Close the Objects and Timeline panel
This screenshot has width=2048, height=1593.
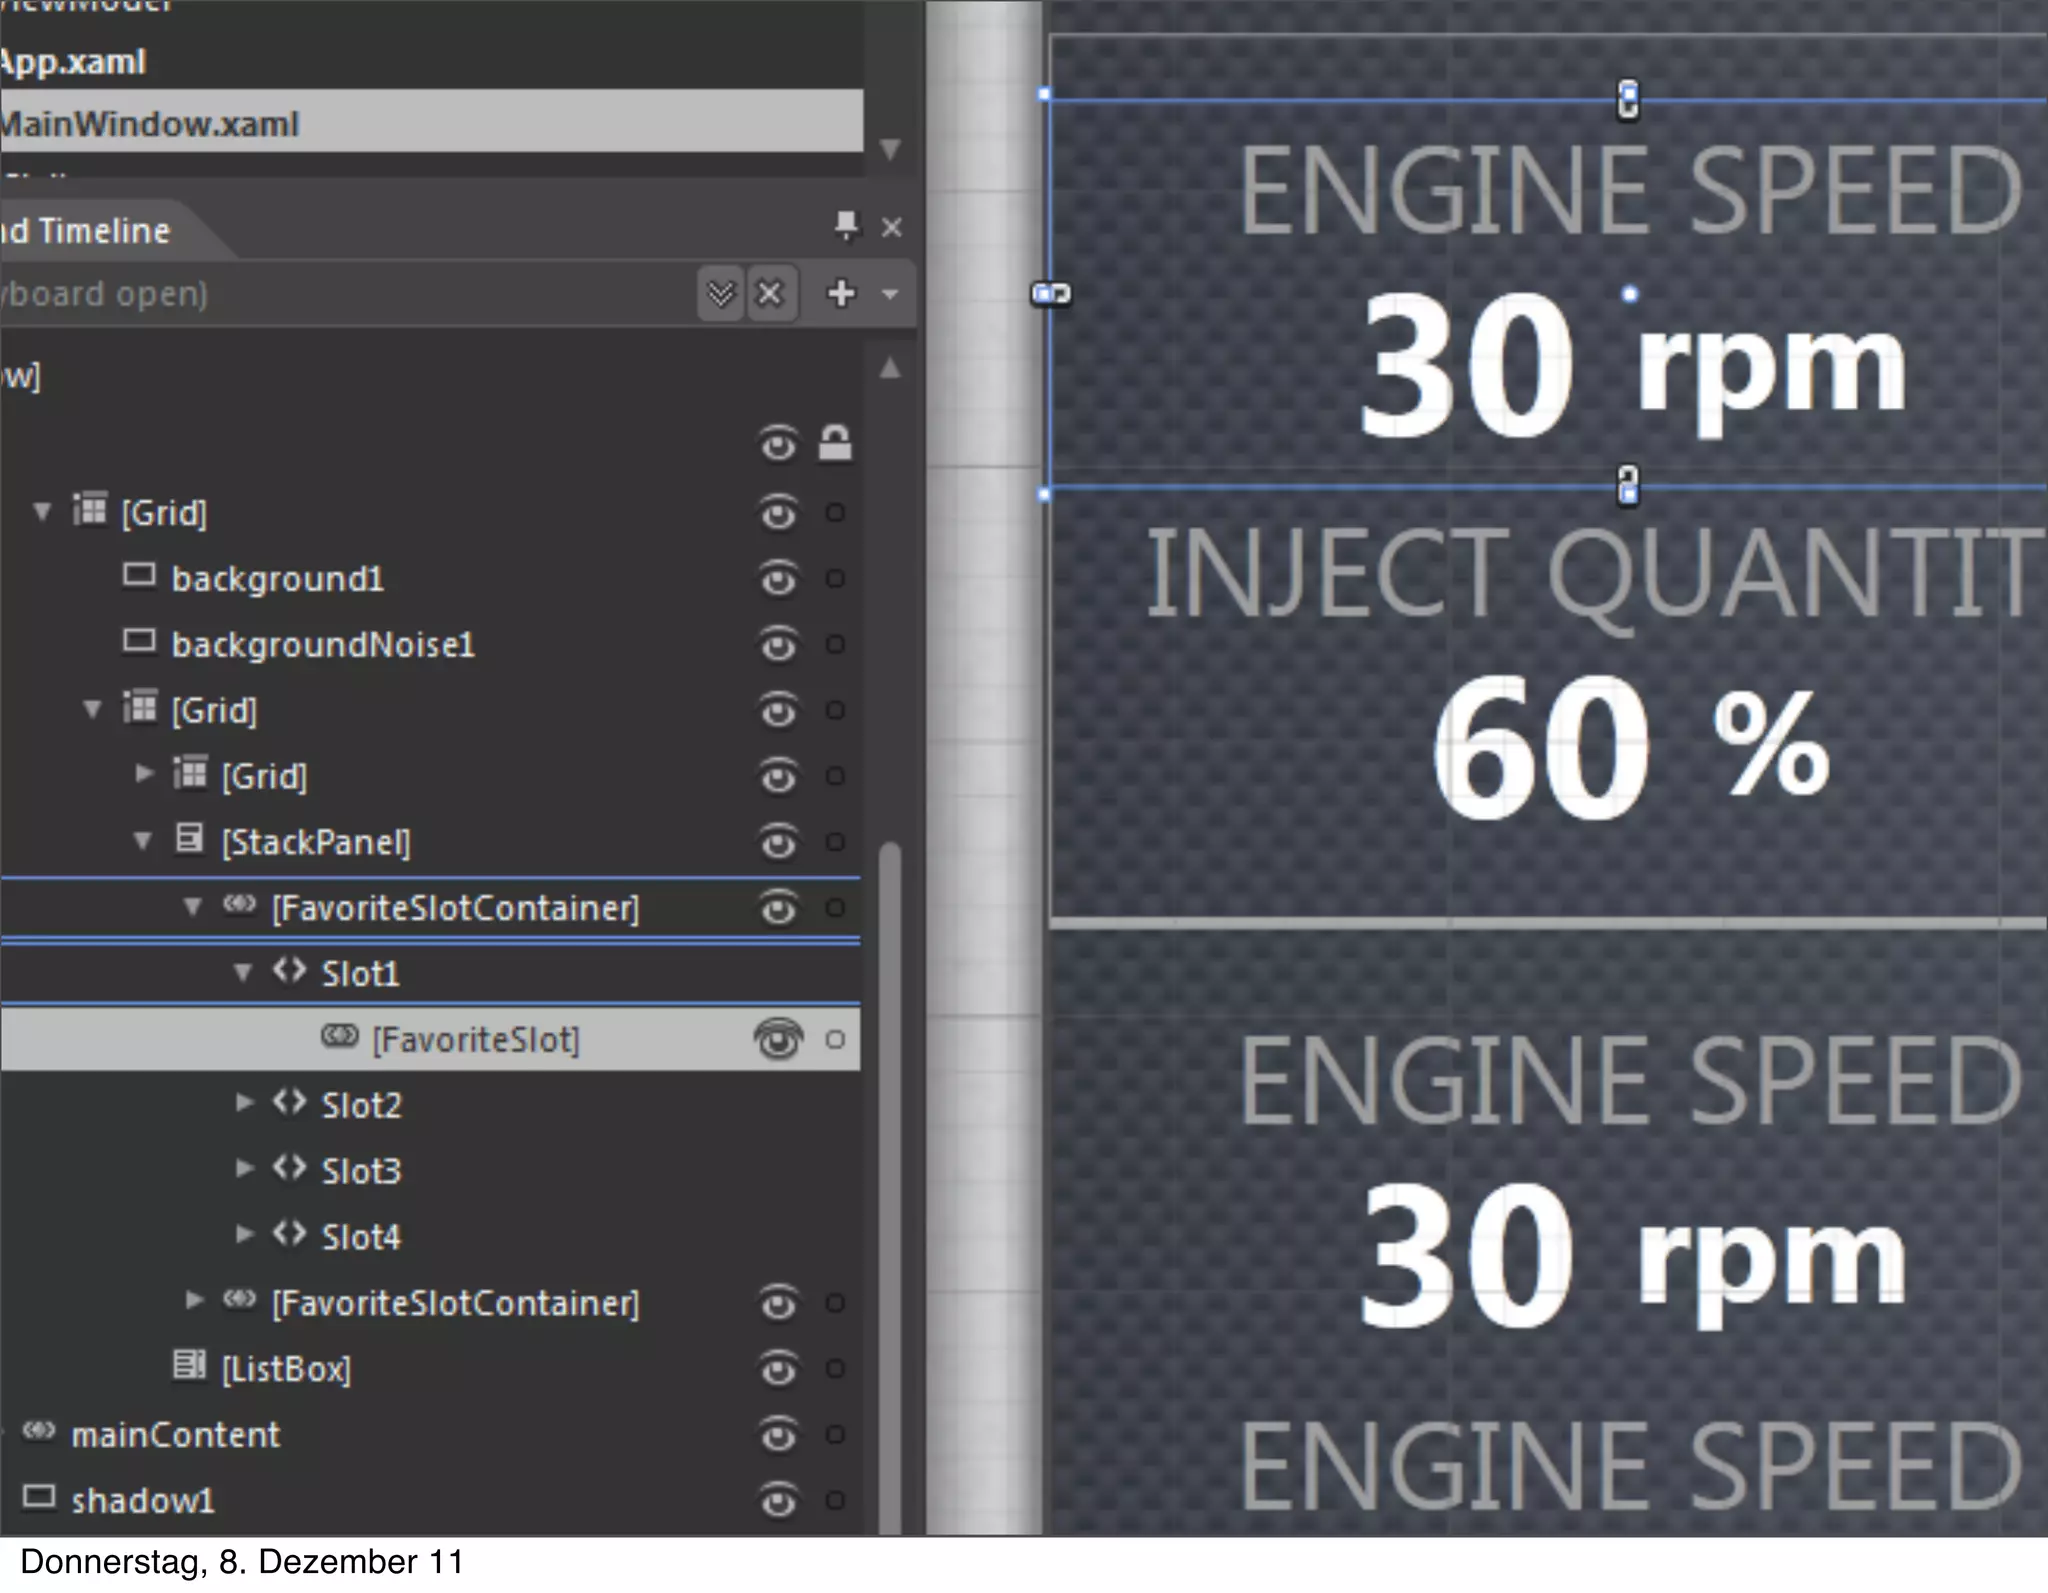pyautogui.click(x=892, y=228)
